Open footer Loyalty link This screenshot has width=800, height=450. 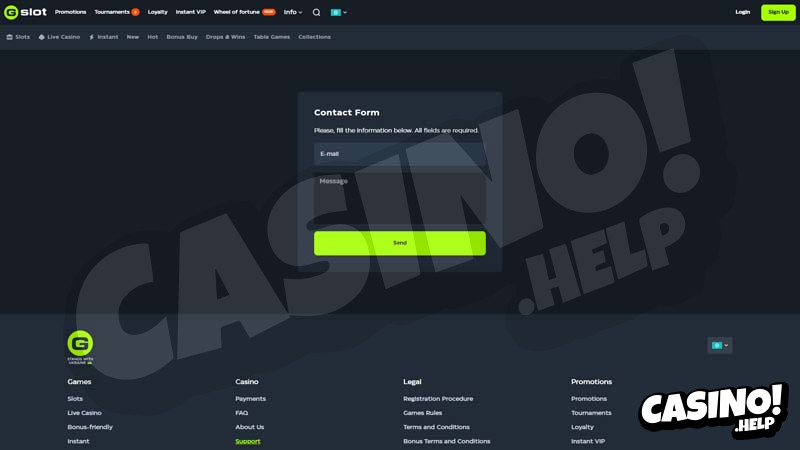(582, 427)
